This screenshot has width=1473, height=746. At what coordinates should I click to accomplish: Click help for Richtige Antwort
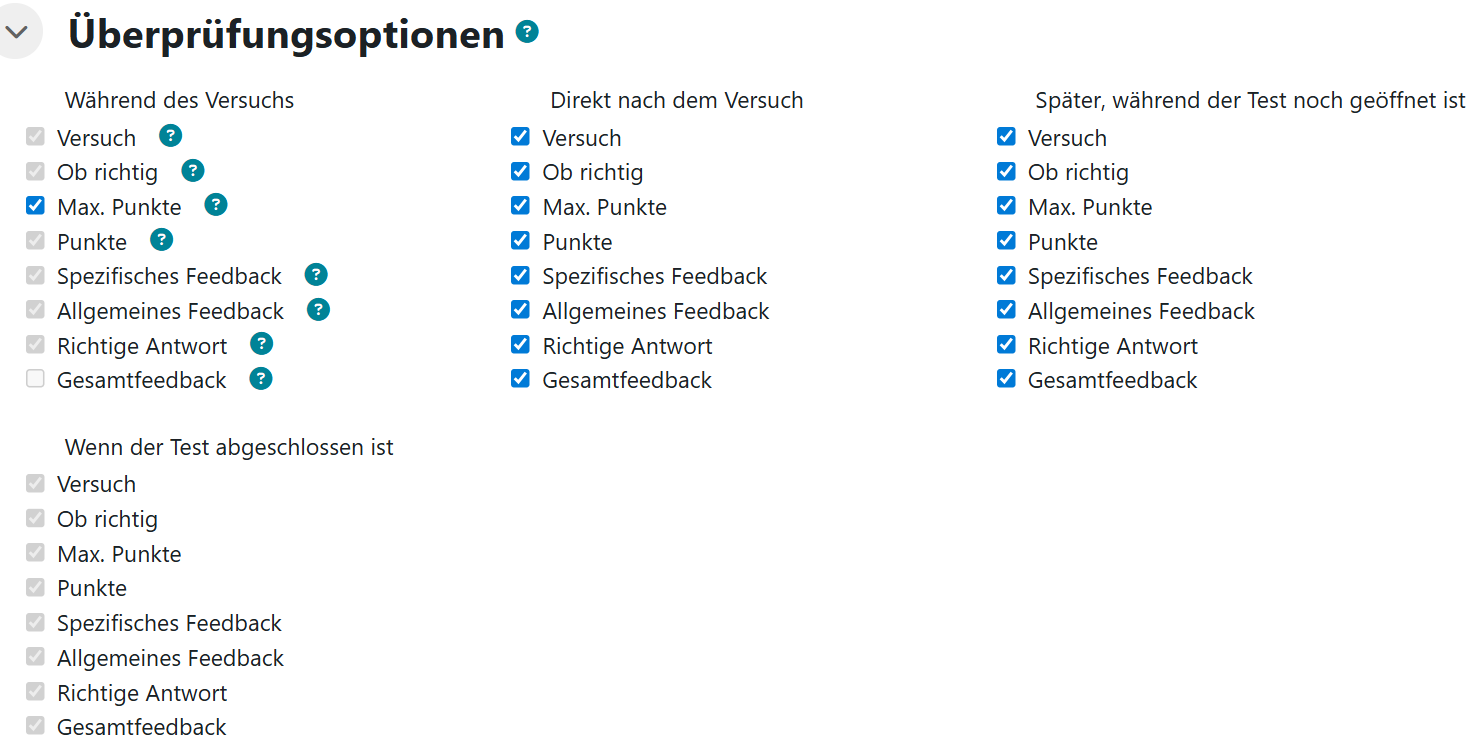click(x=261, y=344)
